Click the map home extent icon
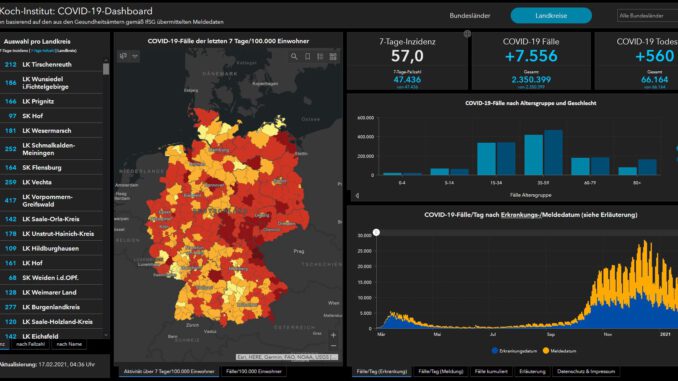This screenshot has width=678, height=381. coord(124,56)
